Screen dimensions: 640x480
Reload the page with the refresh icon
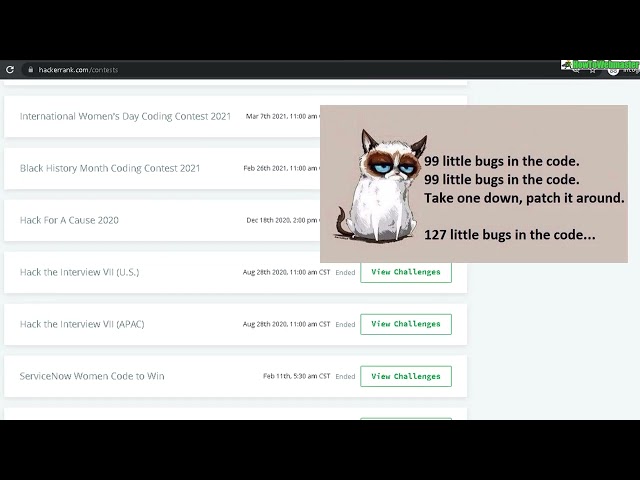(10, 70)
